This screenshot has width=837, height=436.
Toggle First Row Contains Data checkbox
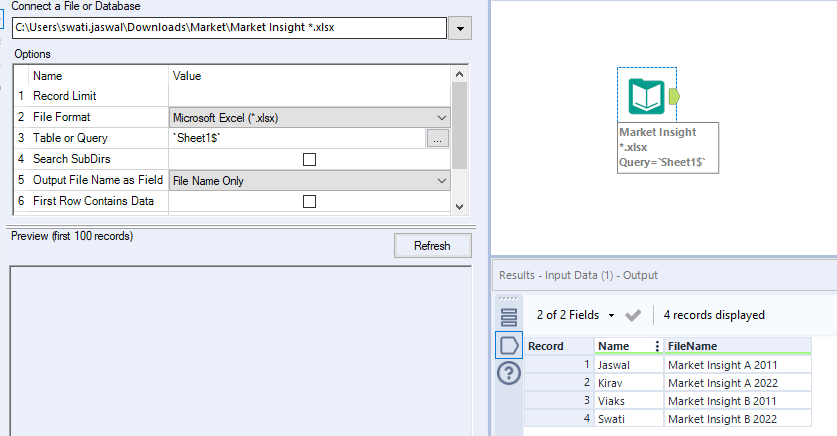pos(309,201)
